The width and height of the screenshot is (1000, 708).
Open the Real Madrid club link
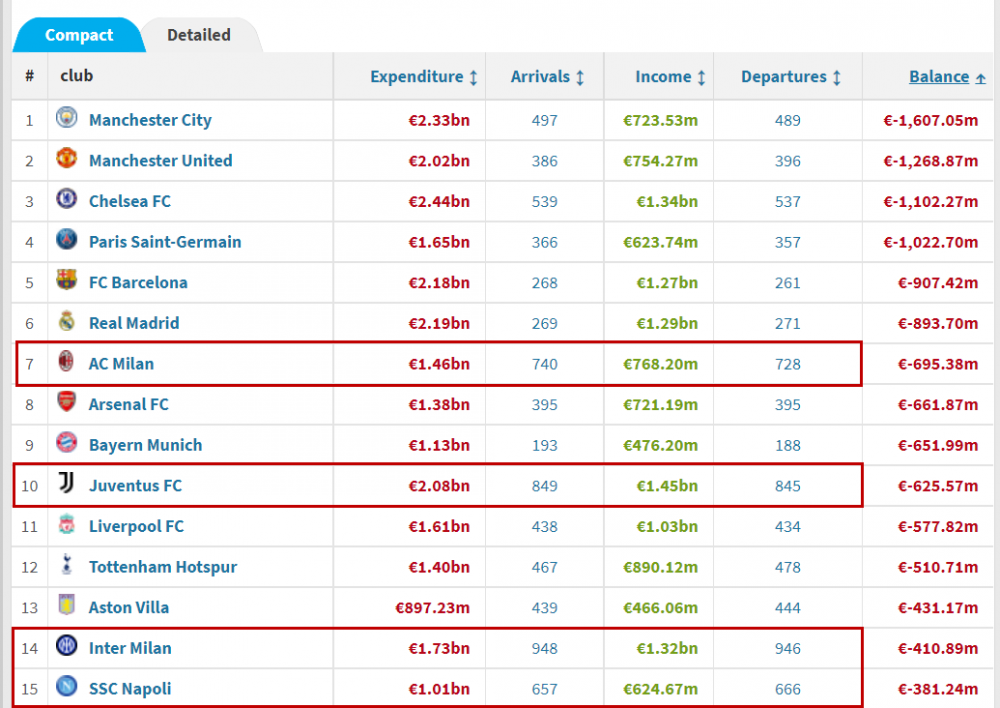(134, 323)
